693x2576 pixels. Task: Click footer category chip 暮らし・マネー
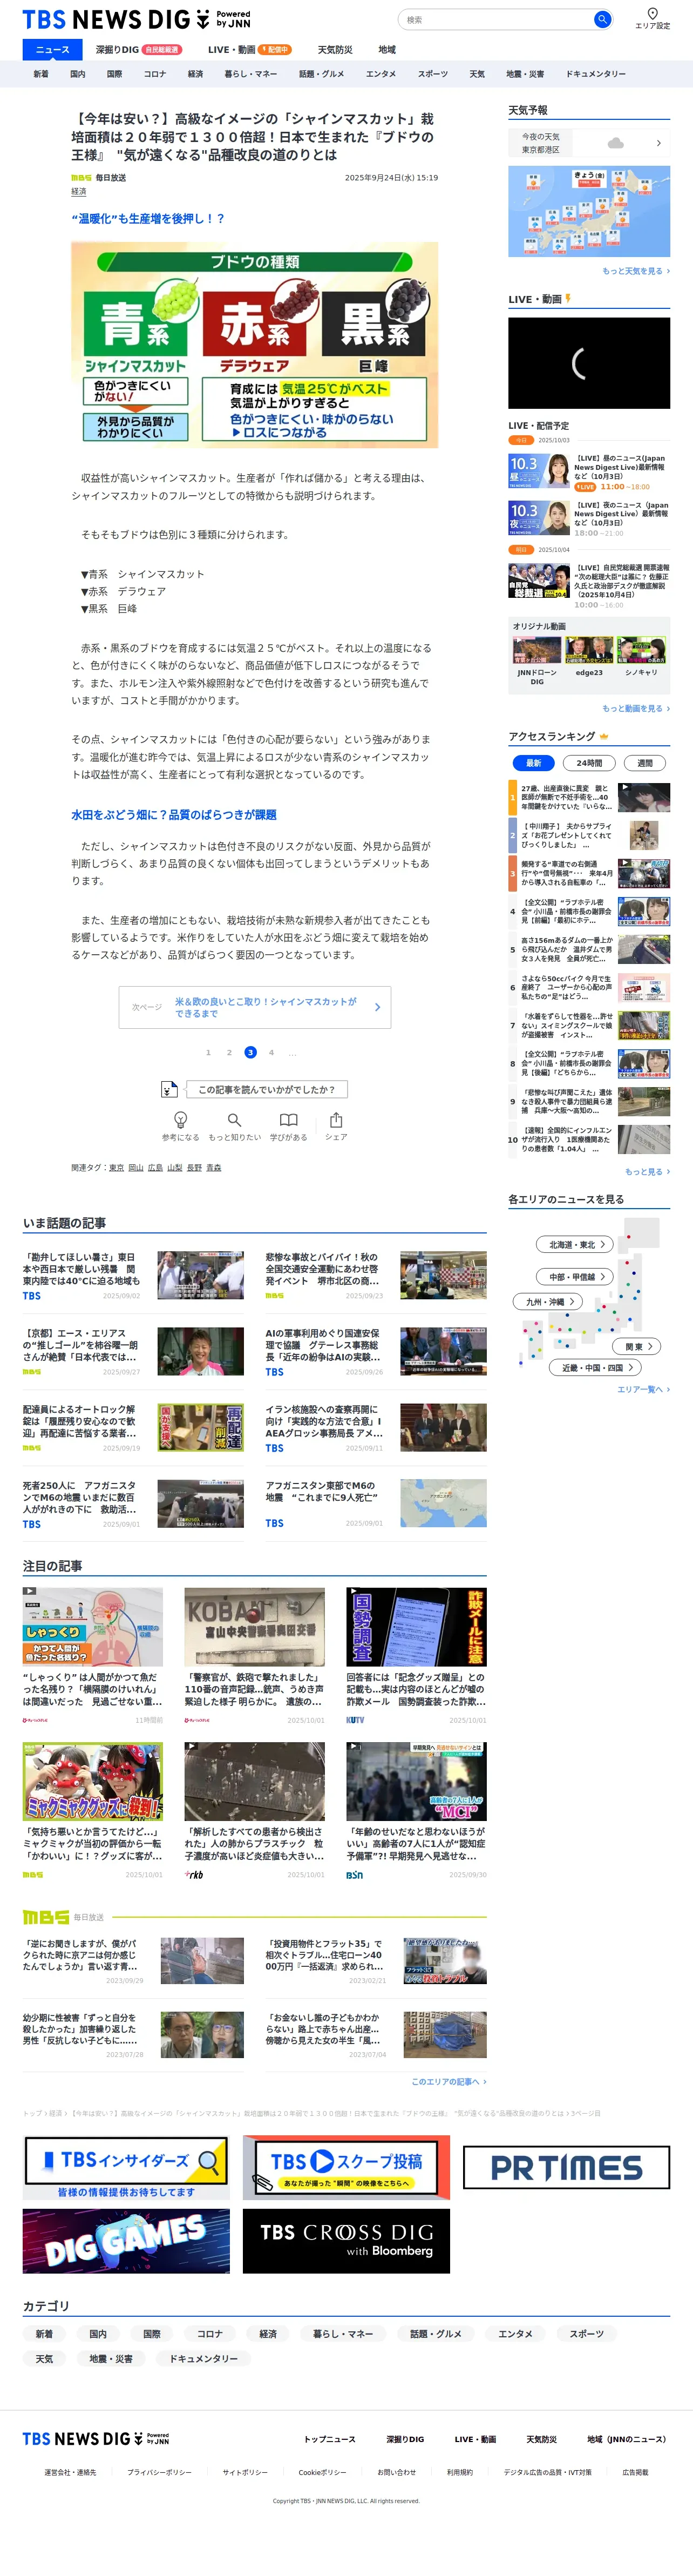343,2334
